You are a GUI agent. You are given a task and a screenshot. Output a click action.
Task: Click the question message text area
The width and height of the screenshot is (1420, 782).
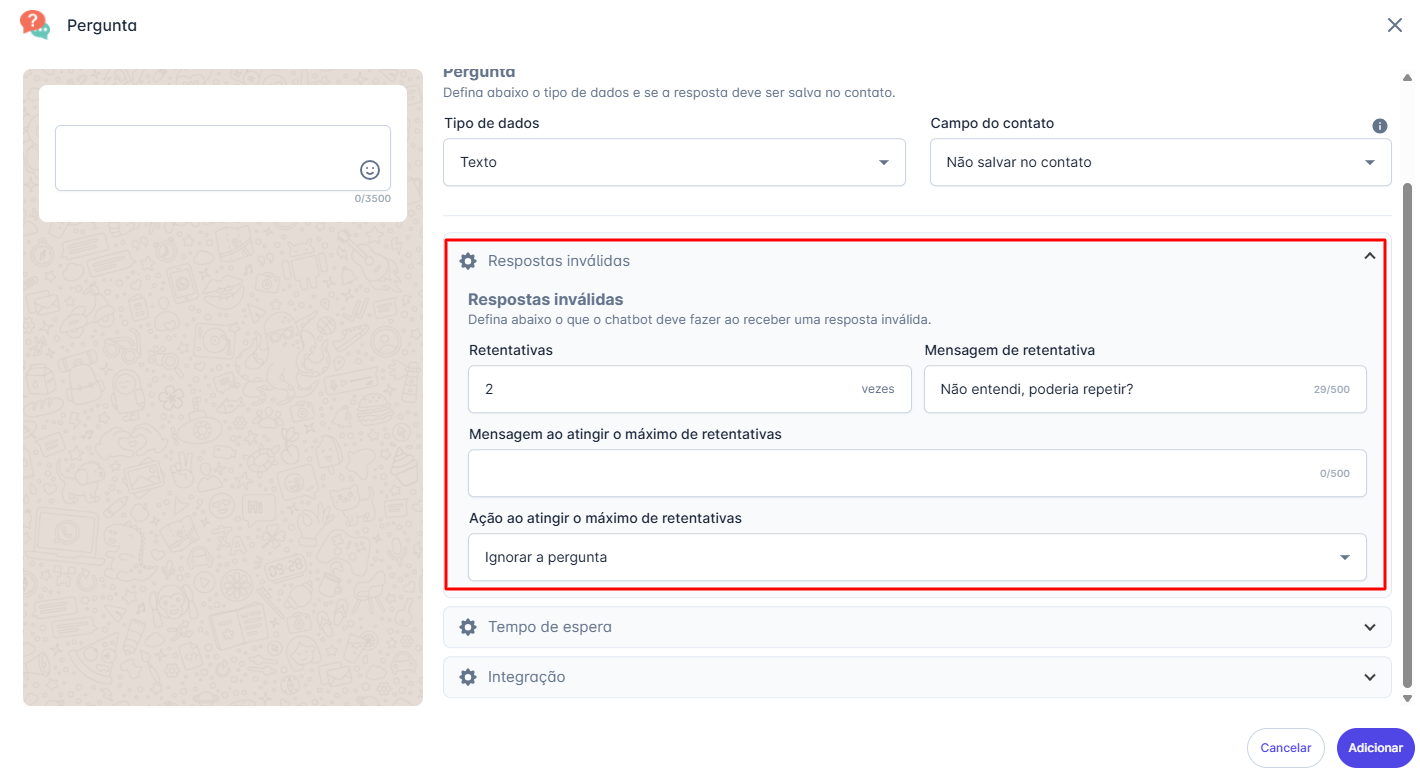205,157
